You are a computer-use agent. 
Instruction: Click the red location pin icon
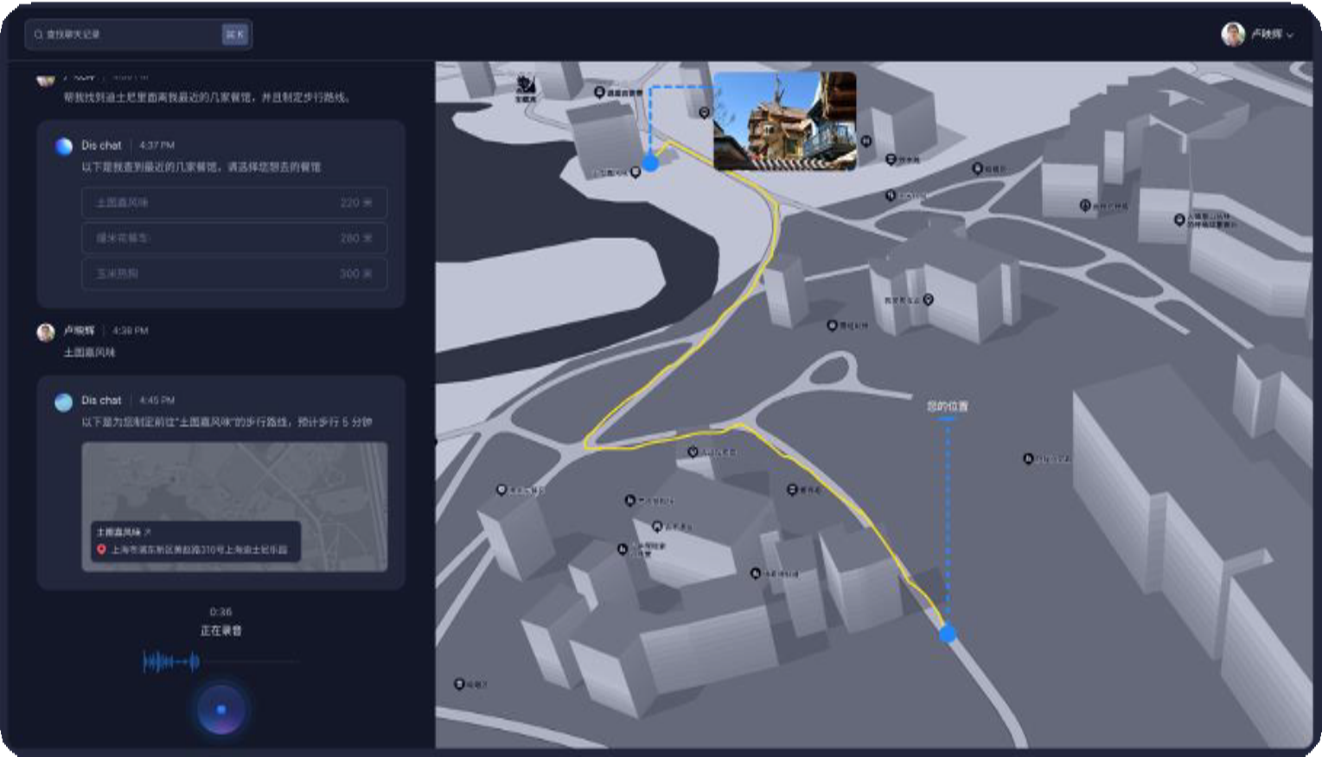[101, 550]
